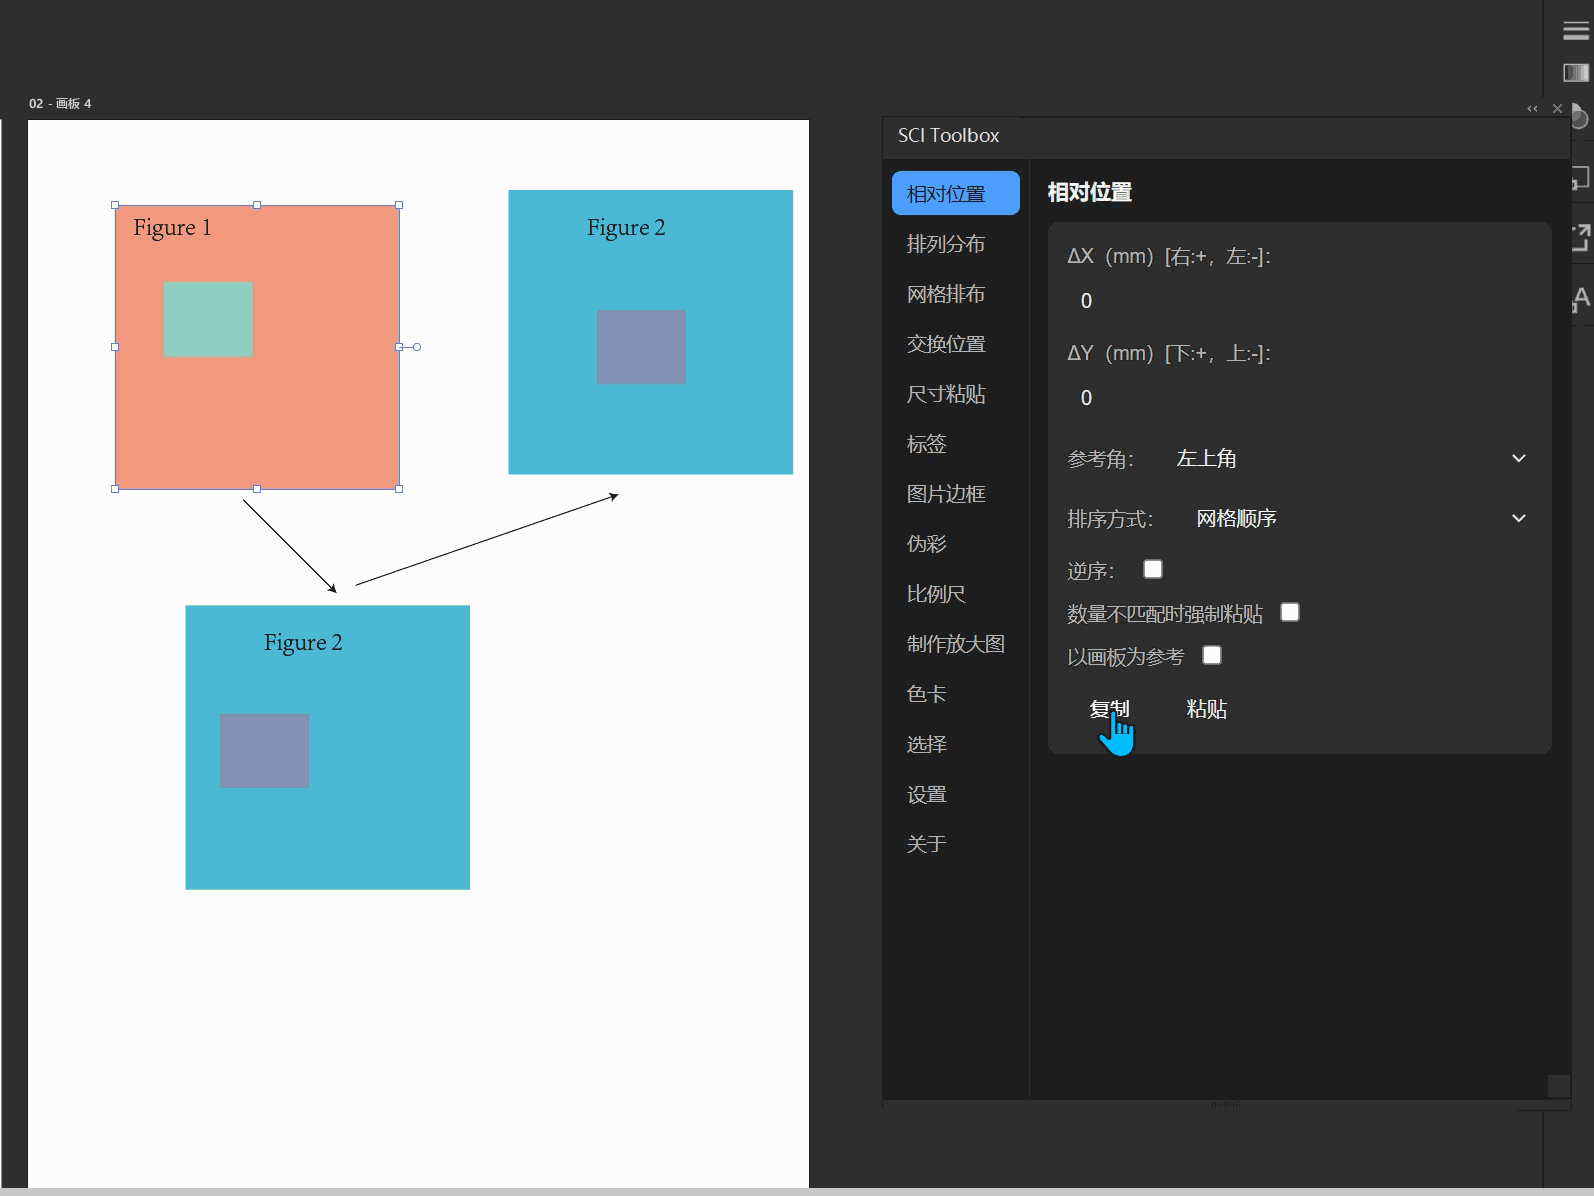Select the gray square in the bottom Figure 2
The image size is (1594, 1196).
click(x=264, y=751)
